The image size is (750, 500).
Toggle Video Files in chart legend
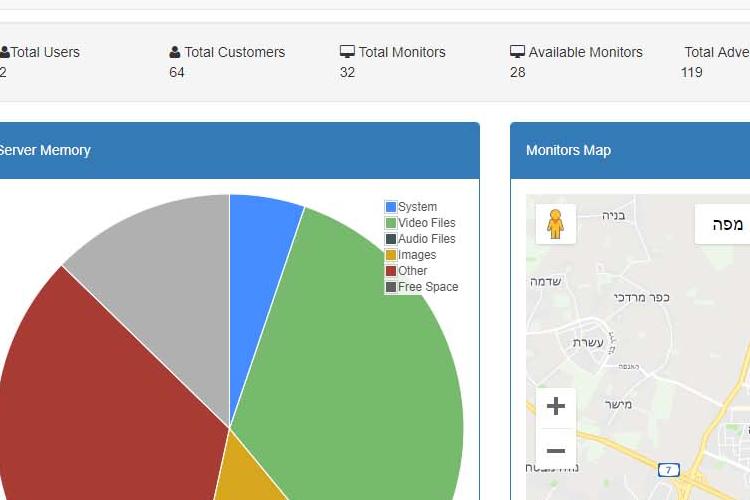[x=426, y=223]
